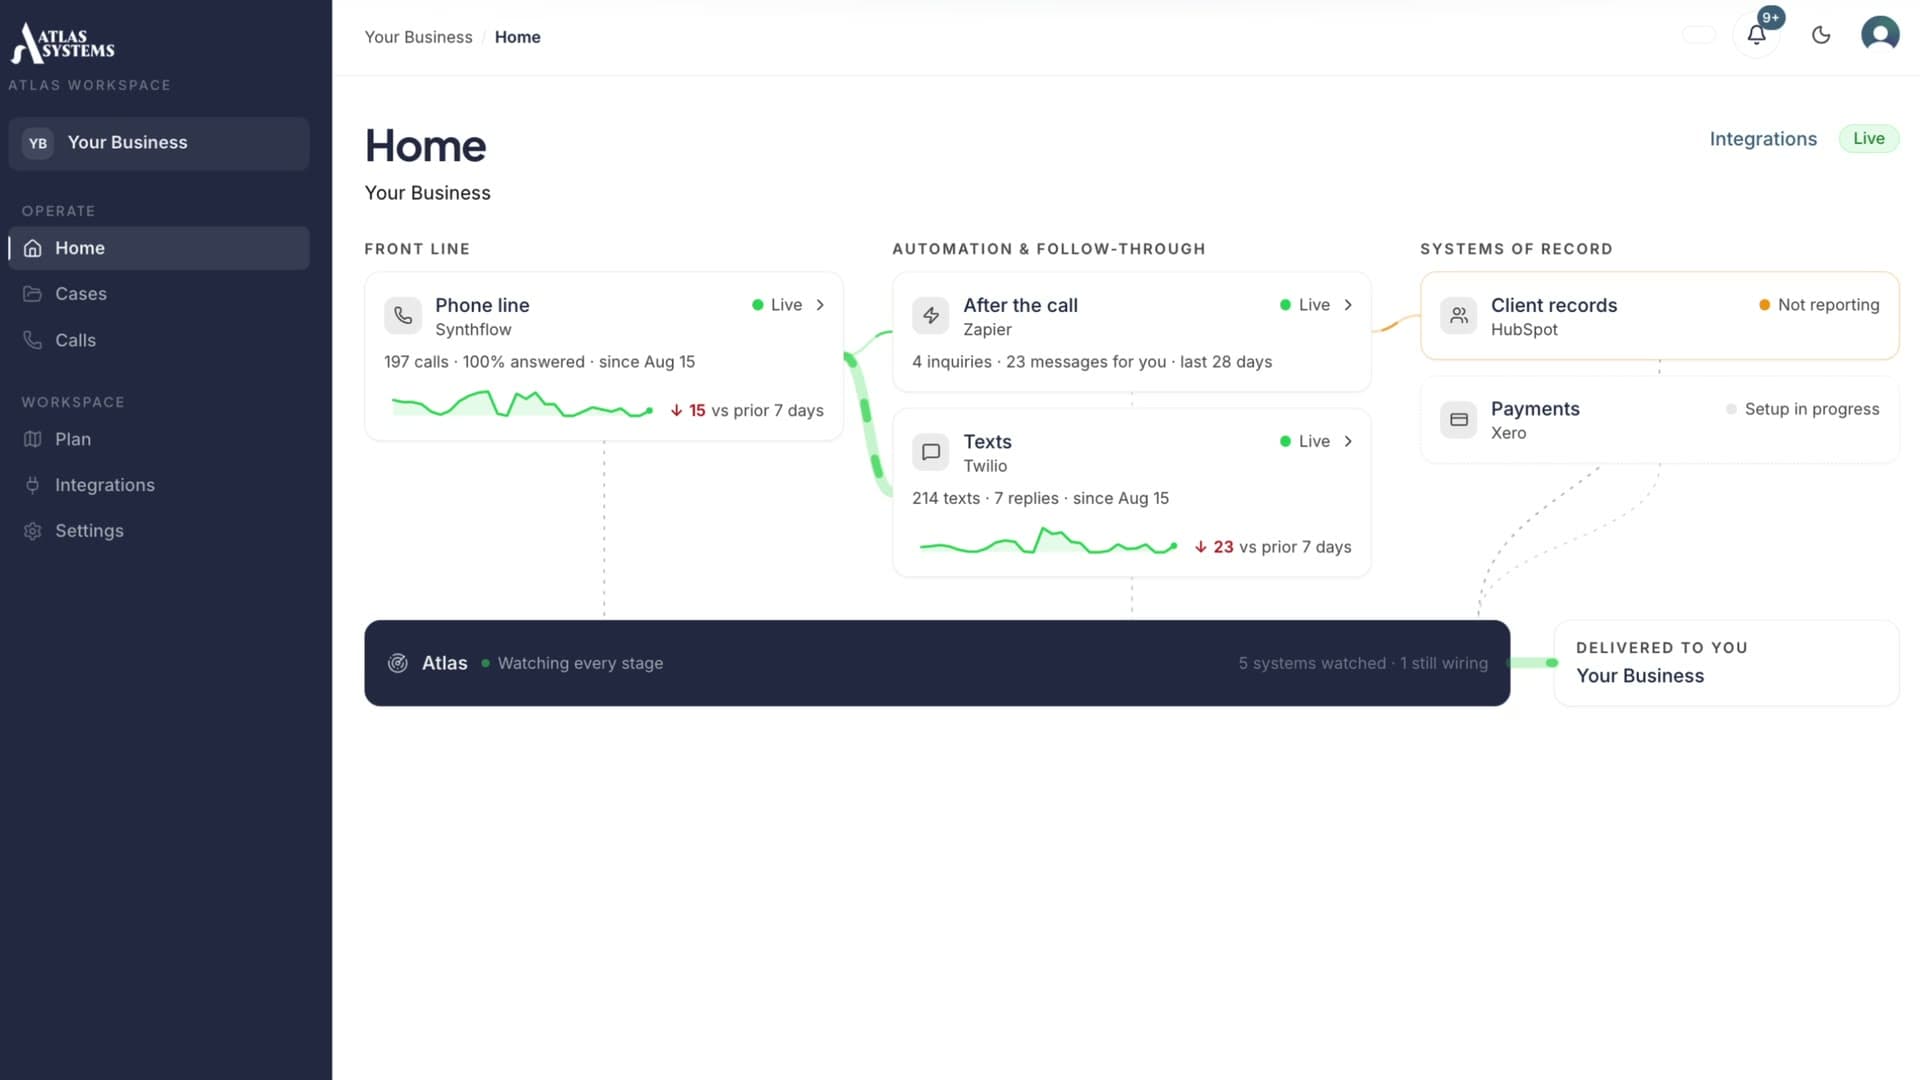Click '15 vs prior 7 days' on Phone line
1920x1080 pixels.
click(x=747, y=411)
